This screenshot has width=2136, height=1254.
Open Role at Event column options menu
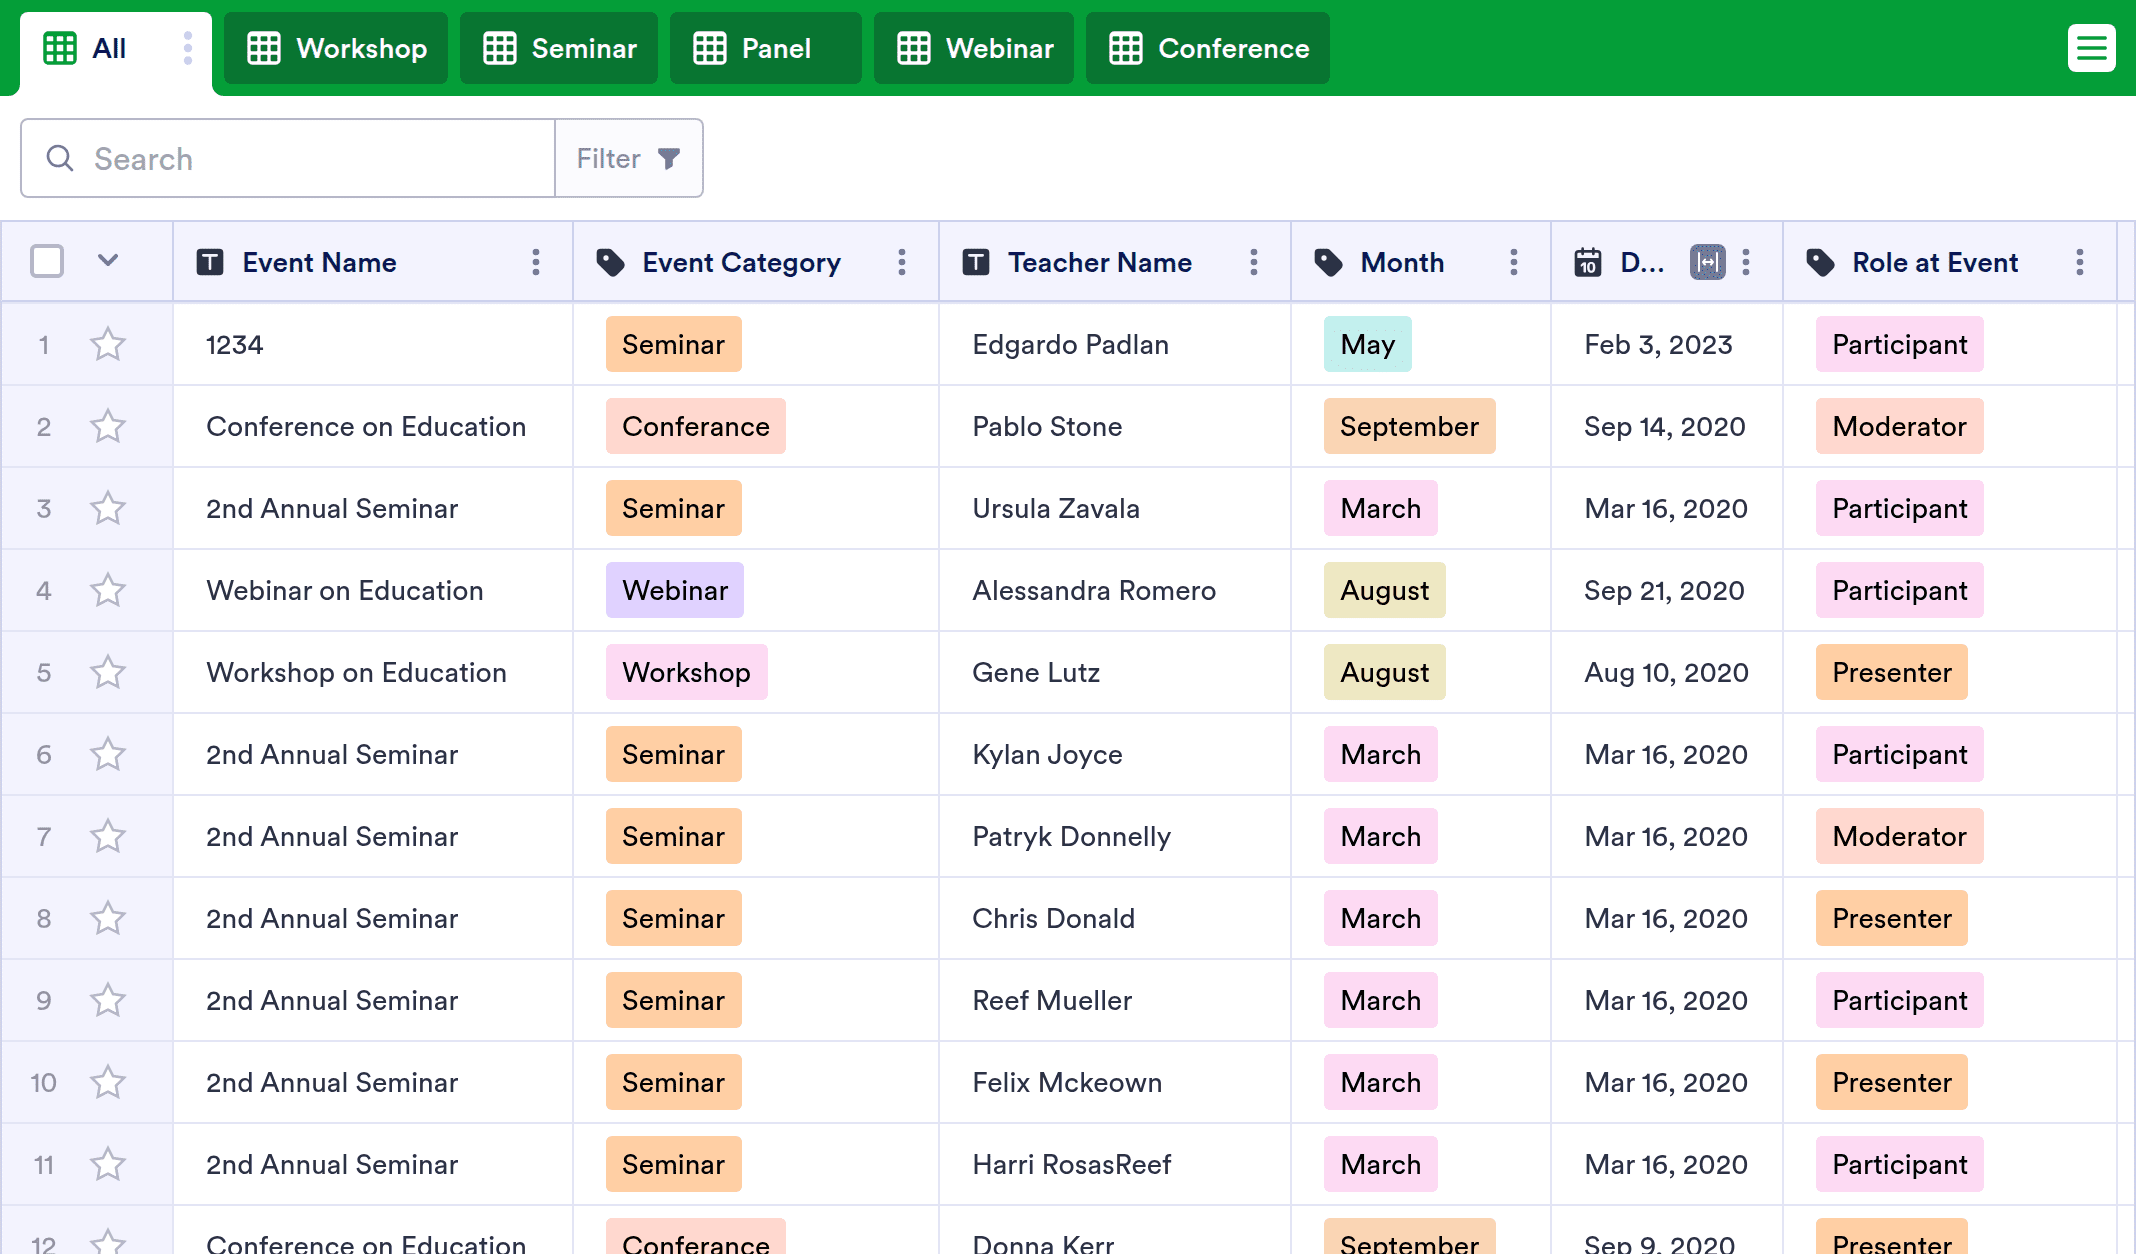(x=2080, y=262)
